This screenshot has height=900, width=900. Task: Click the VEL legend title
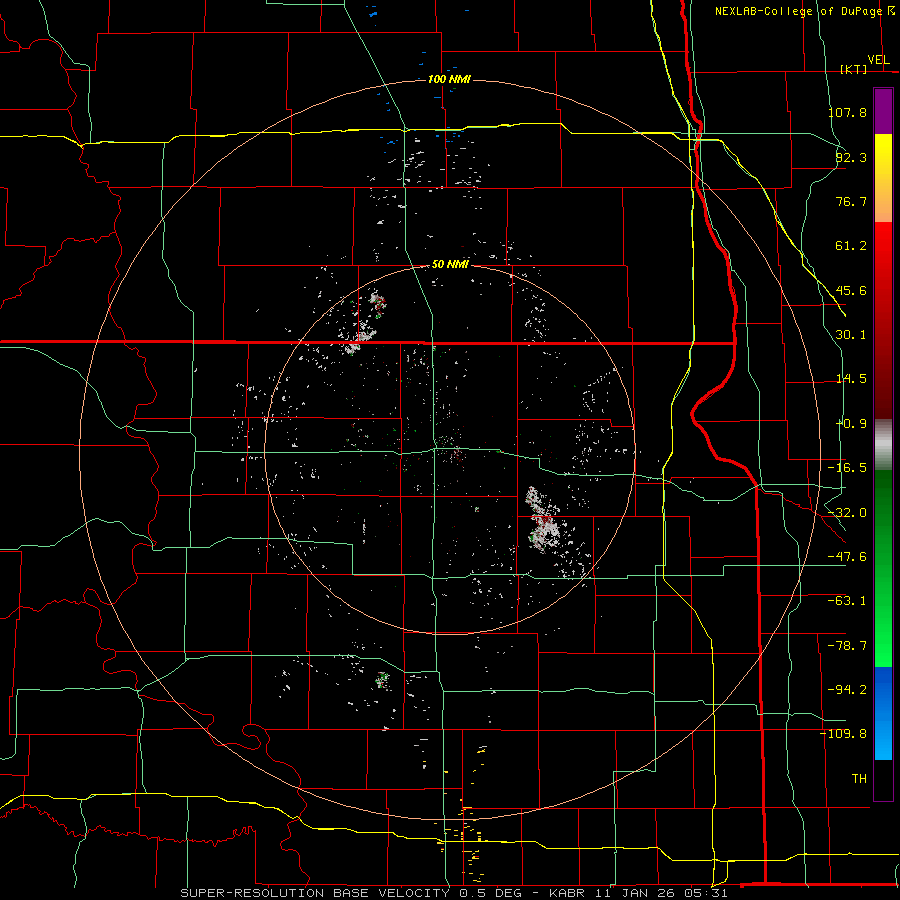click(878, 60)
